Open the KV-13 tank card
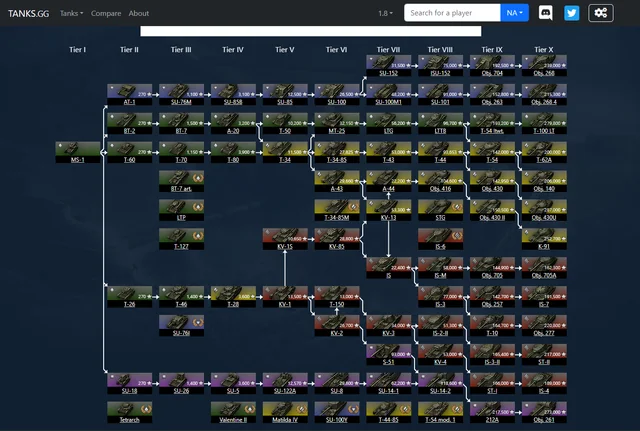Screen dimensions: 640x431 pyautogui.click(x=389, y=210)
